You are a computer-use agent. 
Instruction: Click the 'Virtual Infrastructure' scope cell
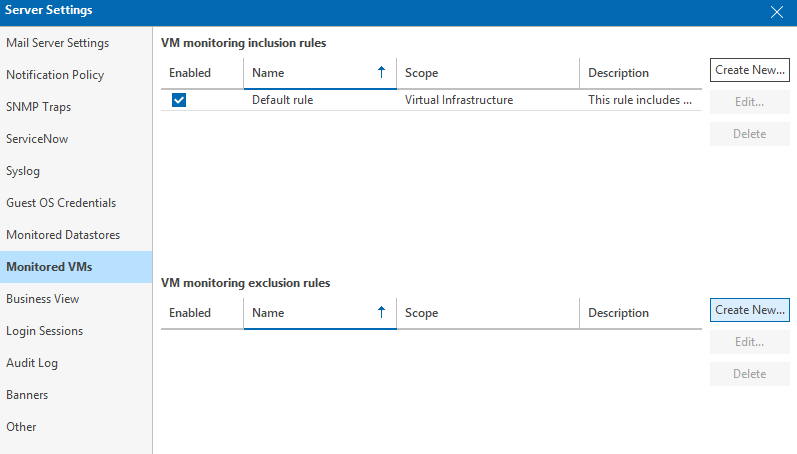488,100
